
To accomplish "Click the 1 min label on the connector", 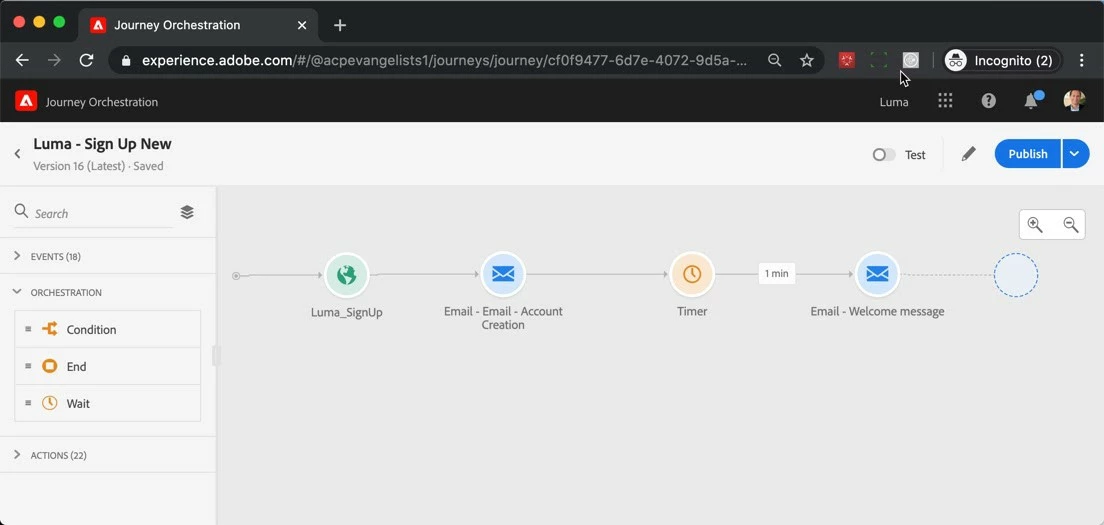I will (777, 274).
